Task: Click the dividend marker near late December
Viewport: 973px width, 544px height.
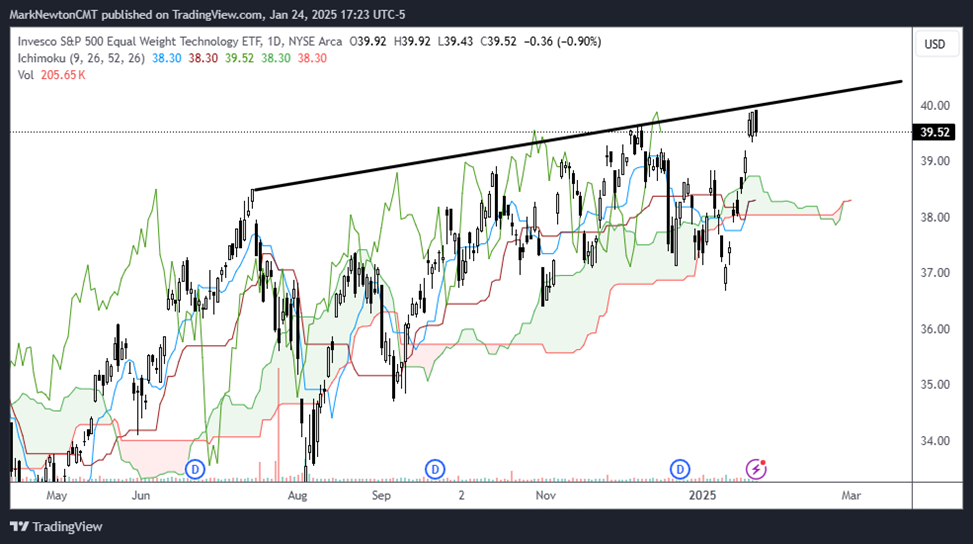Action: click(x=680, y=470)
